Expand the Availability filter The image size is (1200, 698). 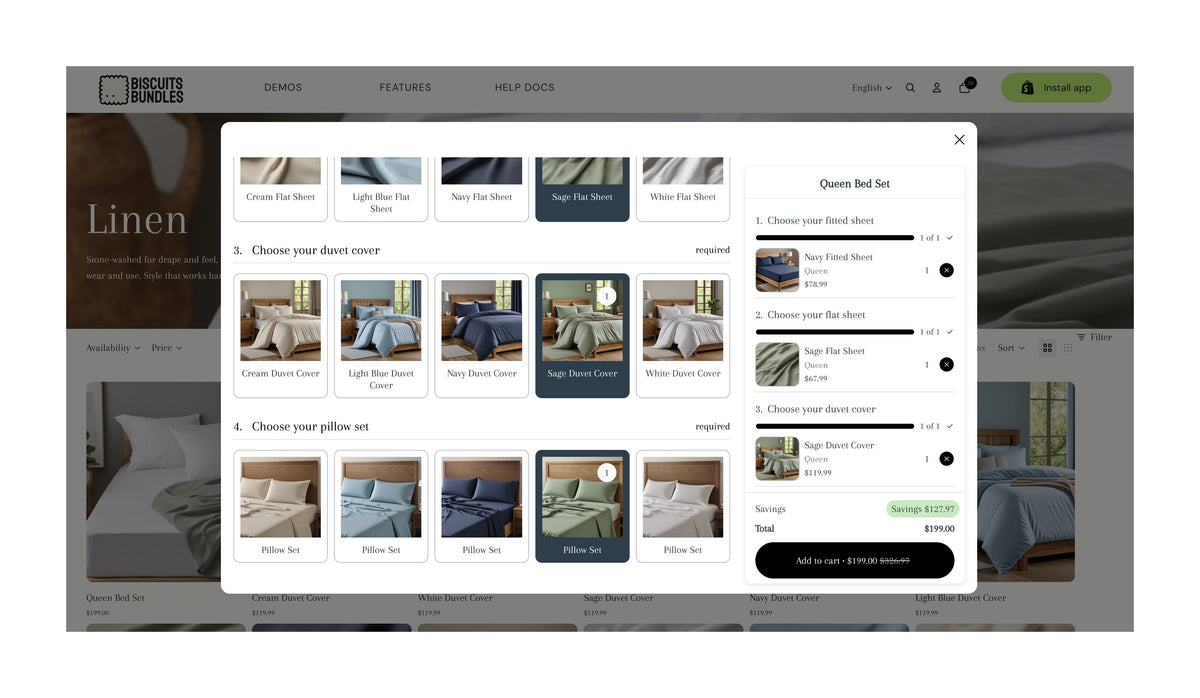point(114,348)
